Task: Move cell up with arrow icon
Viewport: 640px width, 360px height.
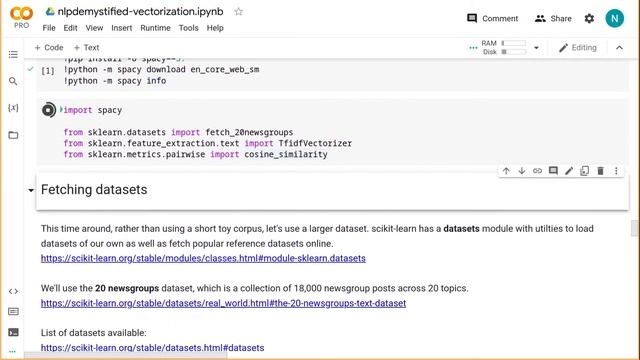Action: point(506,171)
